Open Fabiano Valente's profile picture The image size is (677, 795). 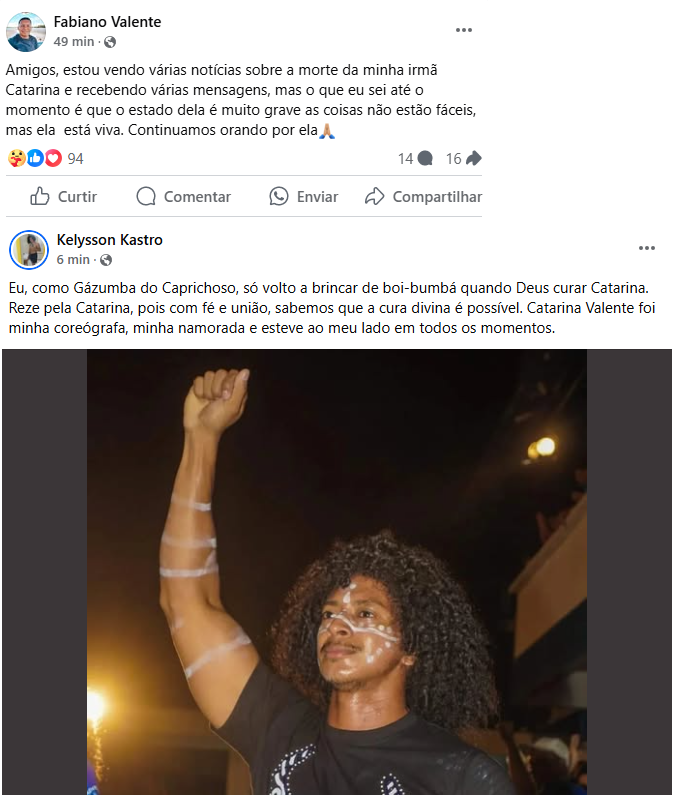(x=25, y=32)
